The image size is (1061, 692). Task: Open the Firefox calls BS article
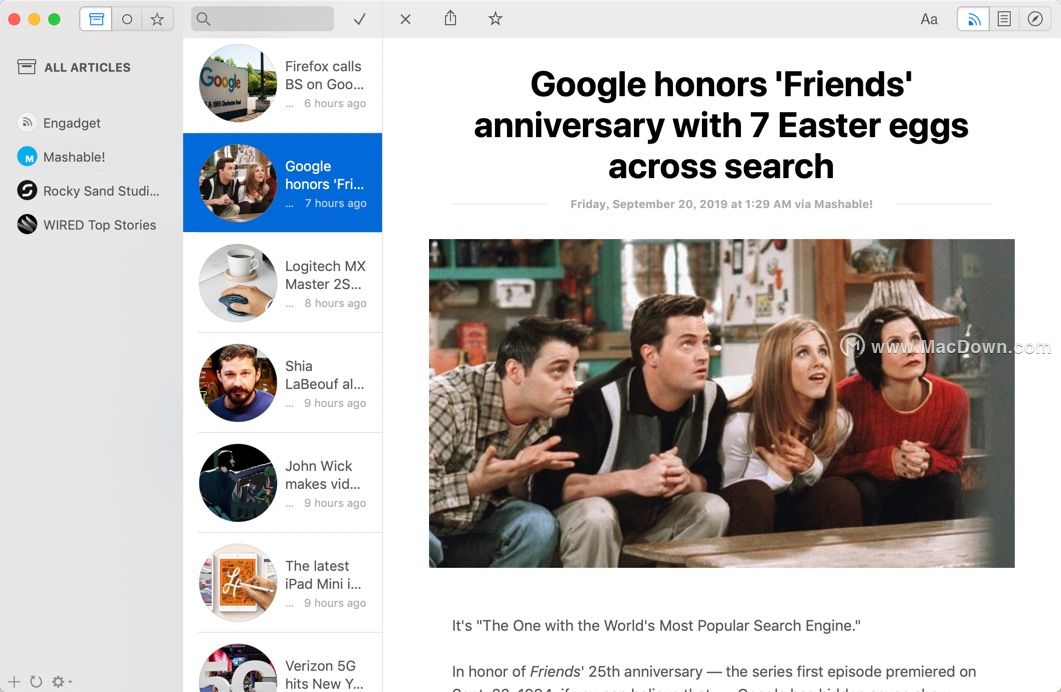[x=282, y=84]
